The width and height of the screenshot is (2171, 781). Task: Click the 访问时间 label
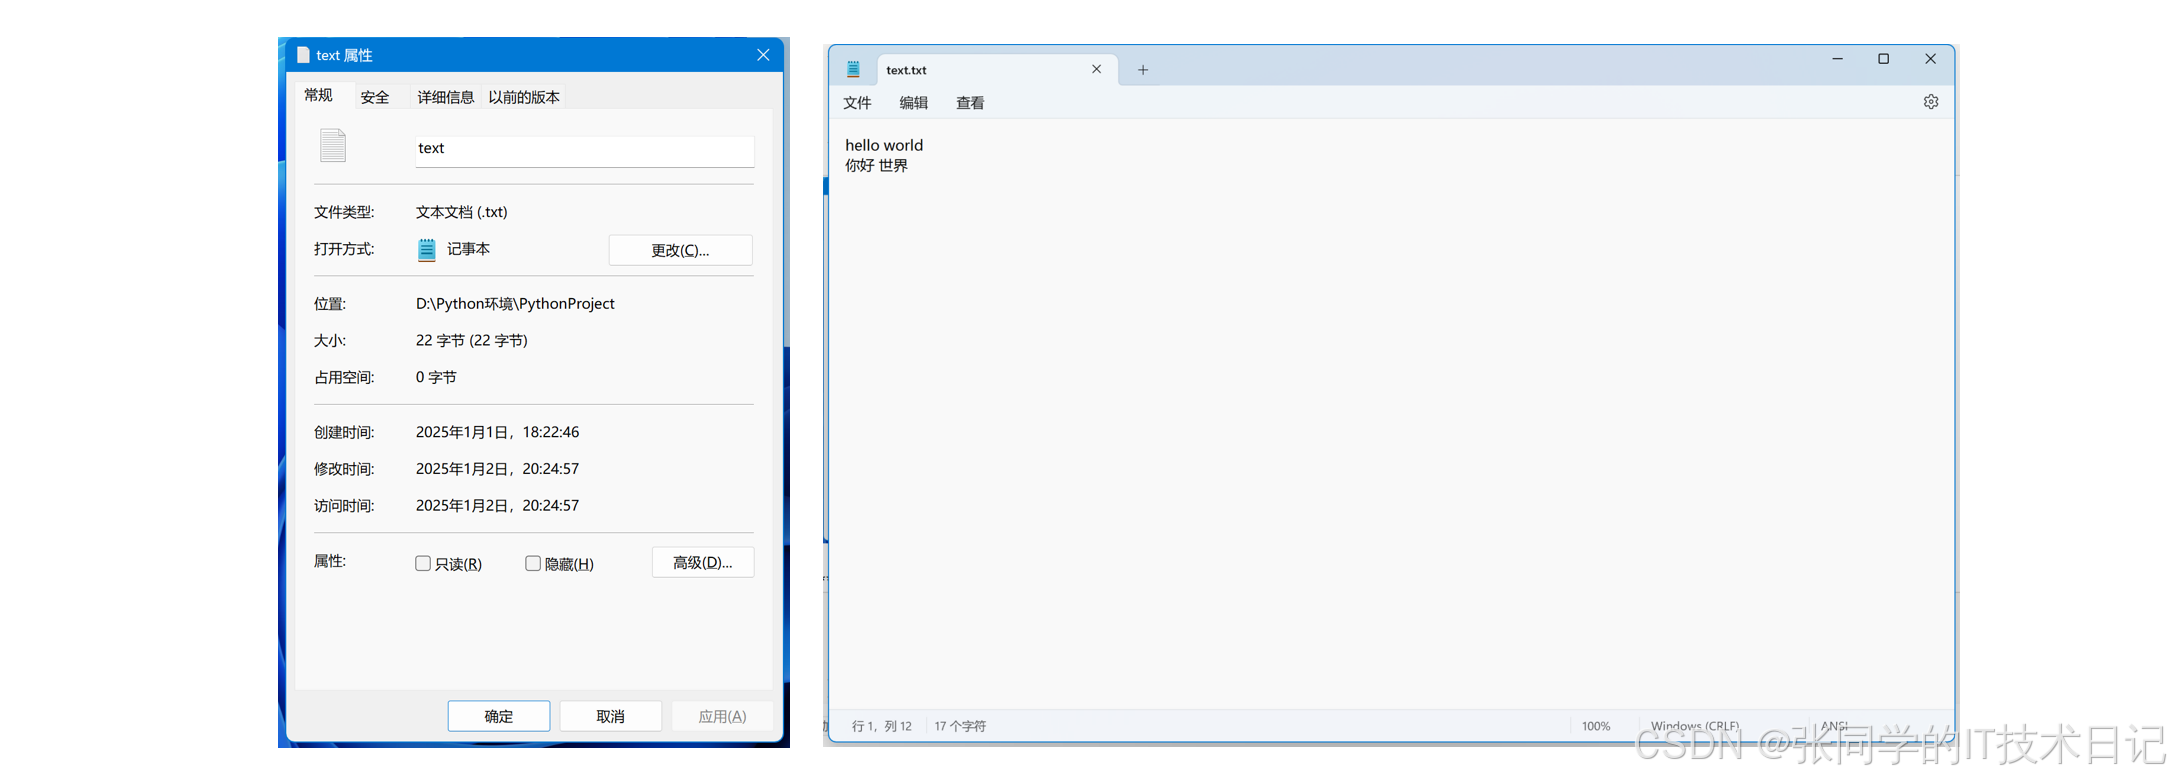[344, 506]
